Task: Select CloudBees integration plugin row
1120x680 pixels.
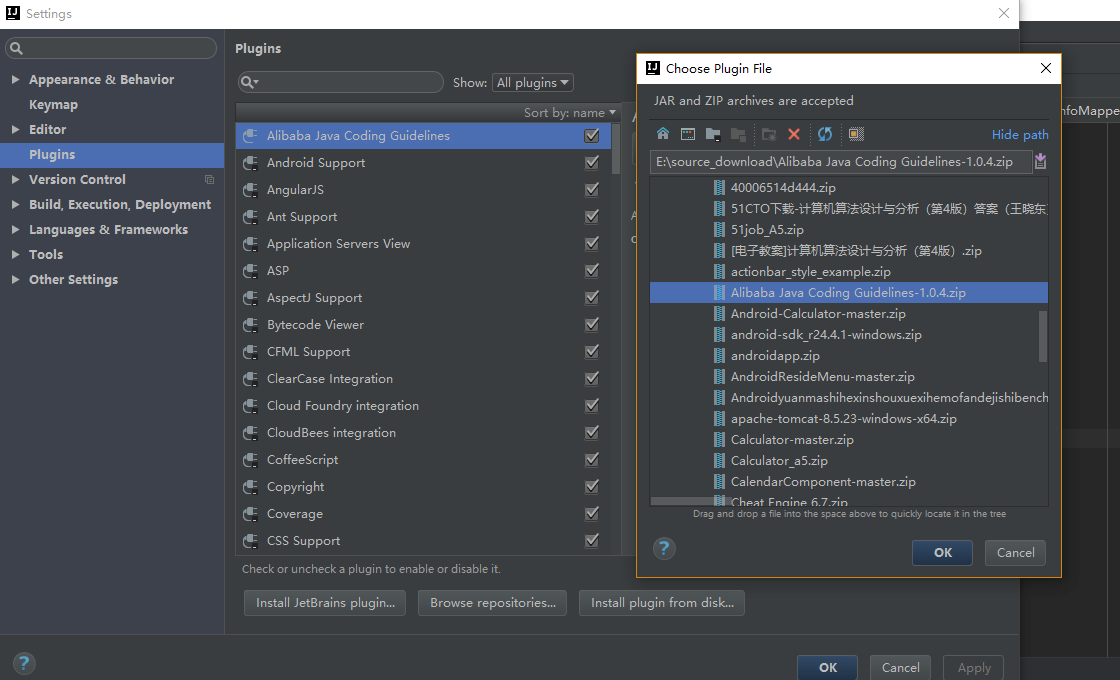Action: tap(423, 433)
